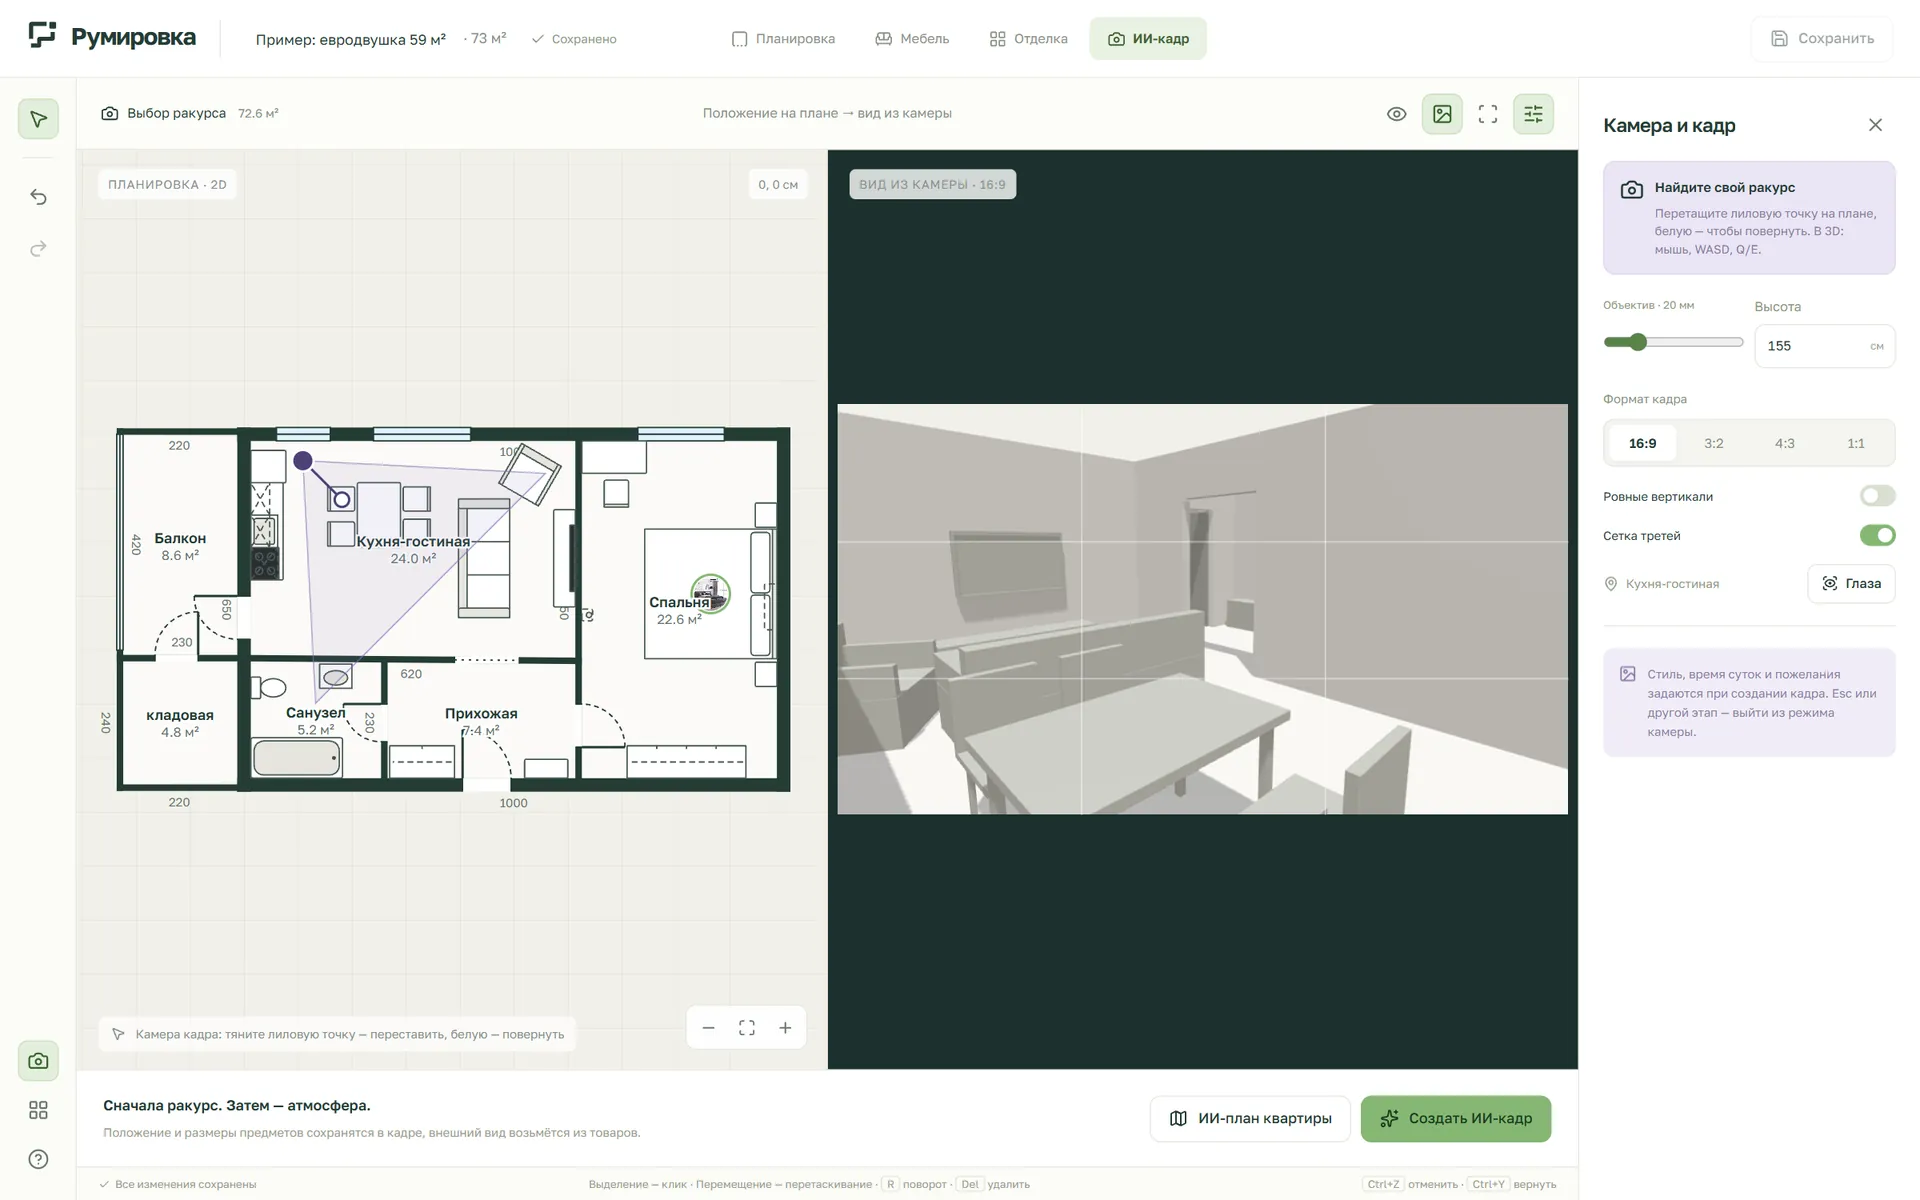
Task: Open the help question mark icon
Action: pos(38,1159)
